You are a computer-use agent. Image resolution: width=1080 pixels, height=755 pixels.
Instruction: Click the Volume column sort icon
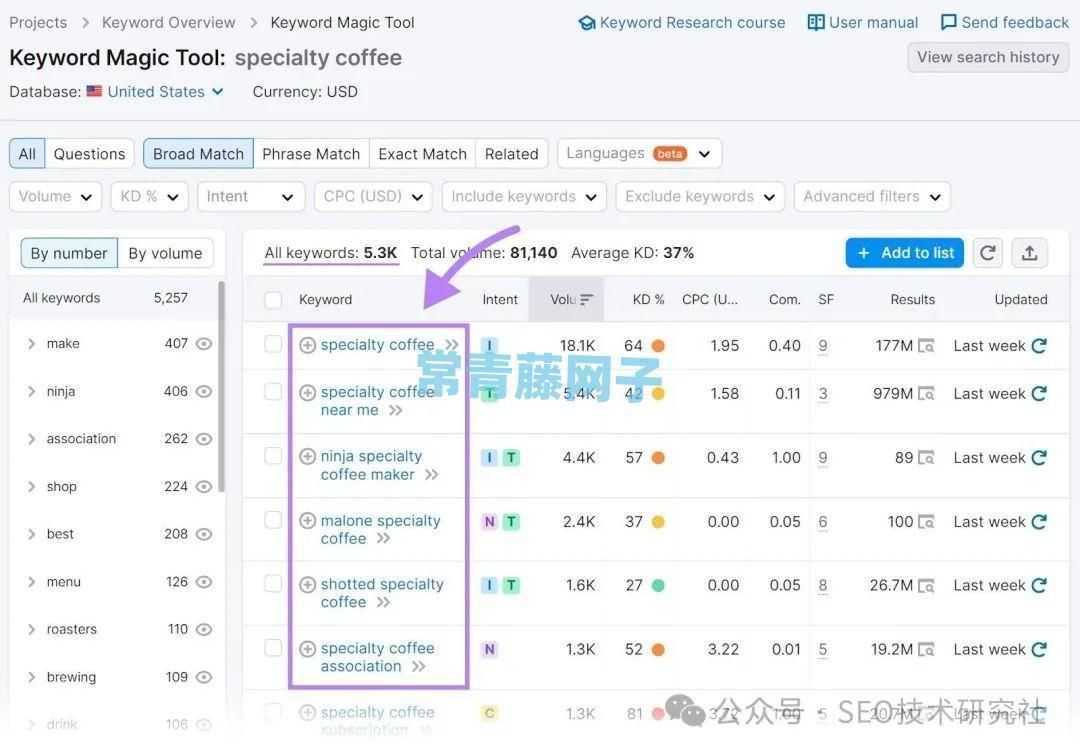[586, 300]
